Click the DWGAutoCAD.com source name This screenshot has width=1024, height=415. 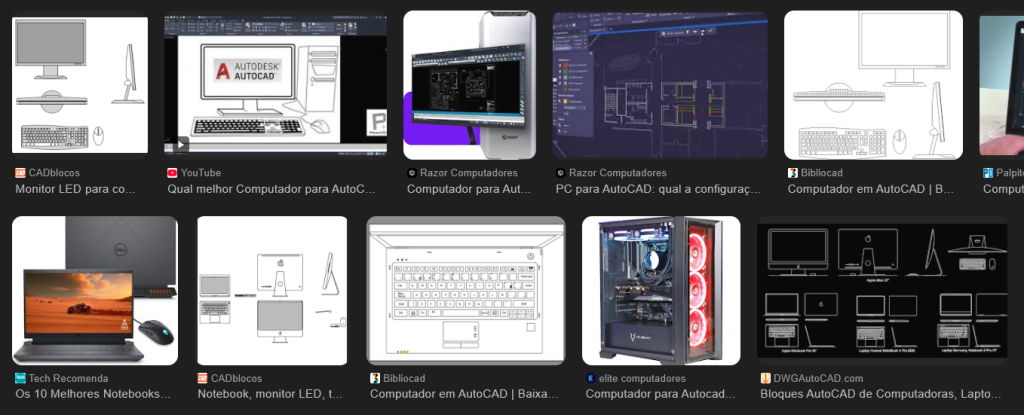point(819,378)
